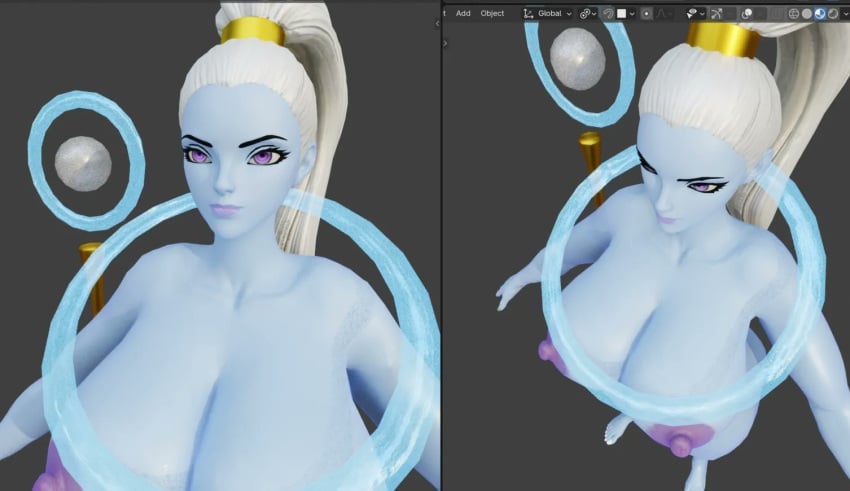Viewport: 850px width, 491px height.
Task: Toggle the viewport gizmos icon
Action: point(717,14)
